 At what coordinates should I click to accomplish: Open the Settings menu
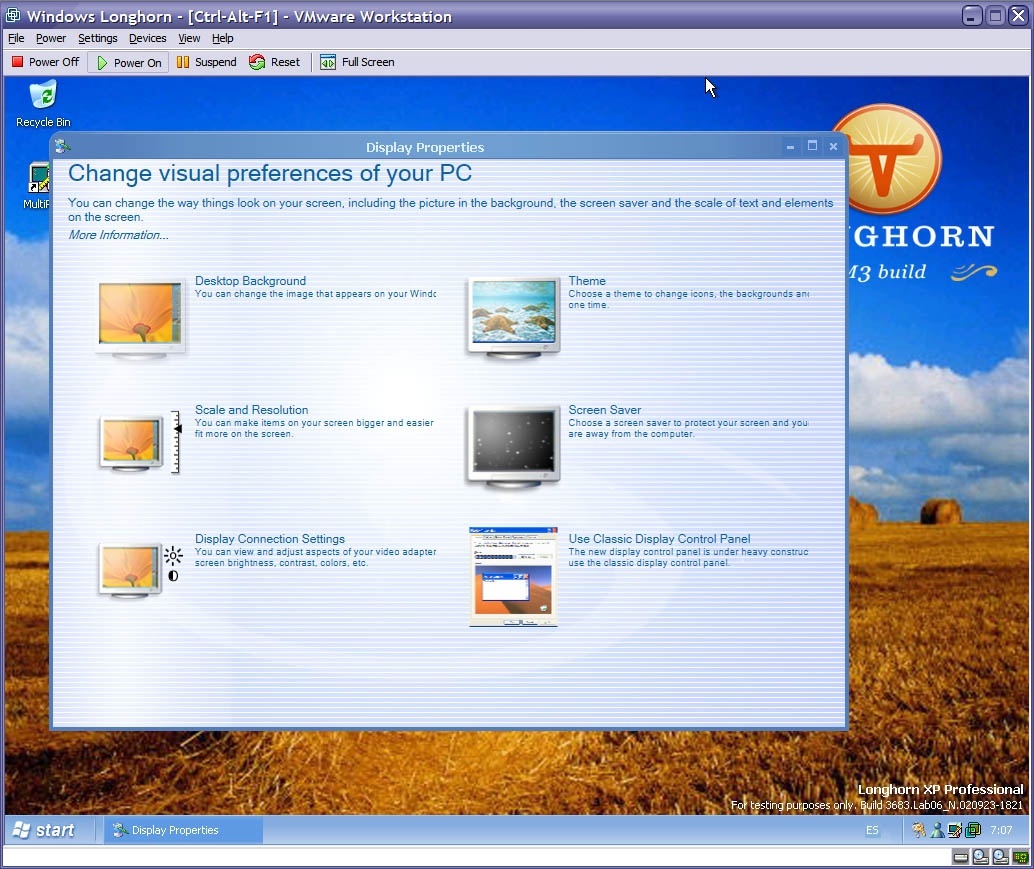(x=97, y=38)
